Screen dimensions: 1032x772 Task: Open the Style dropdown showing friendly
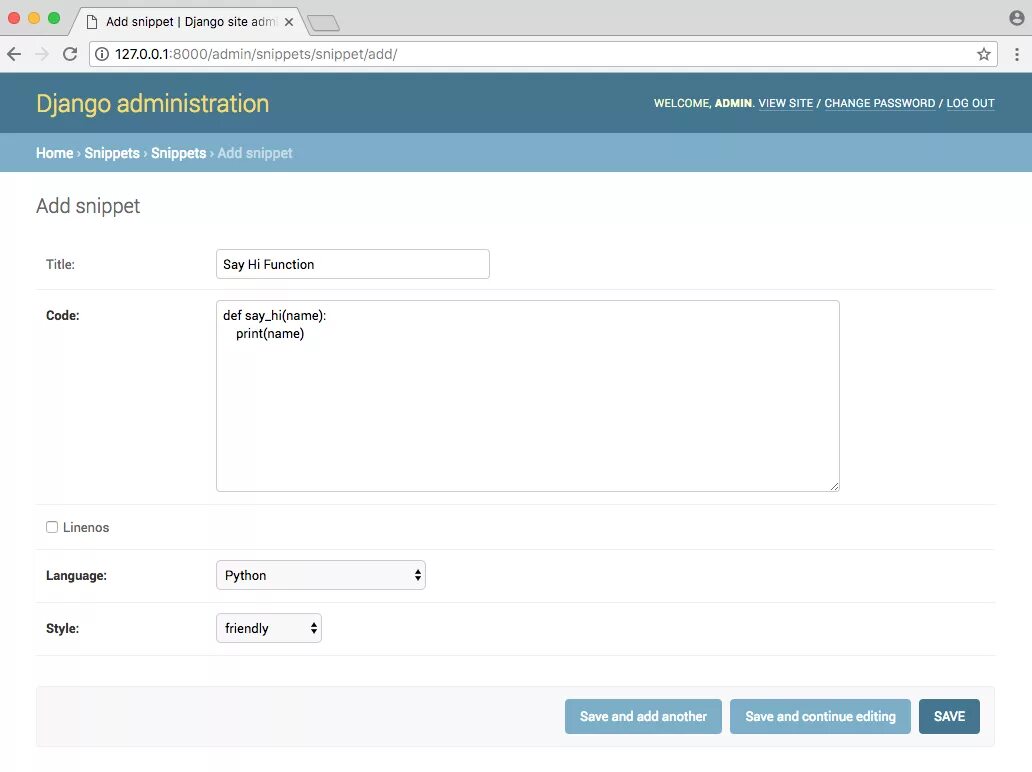269,628
